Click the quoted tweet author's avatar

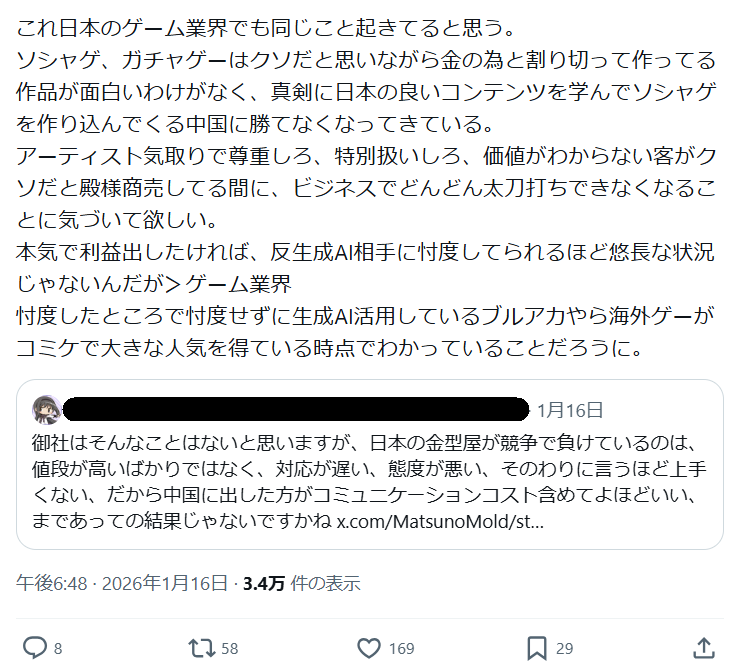point(46,409)
